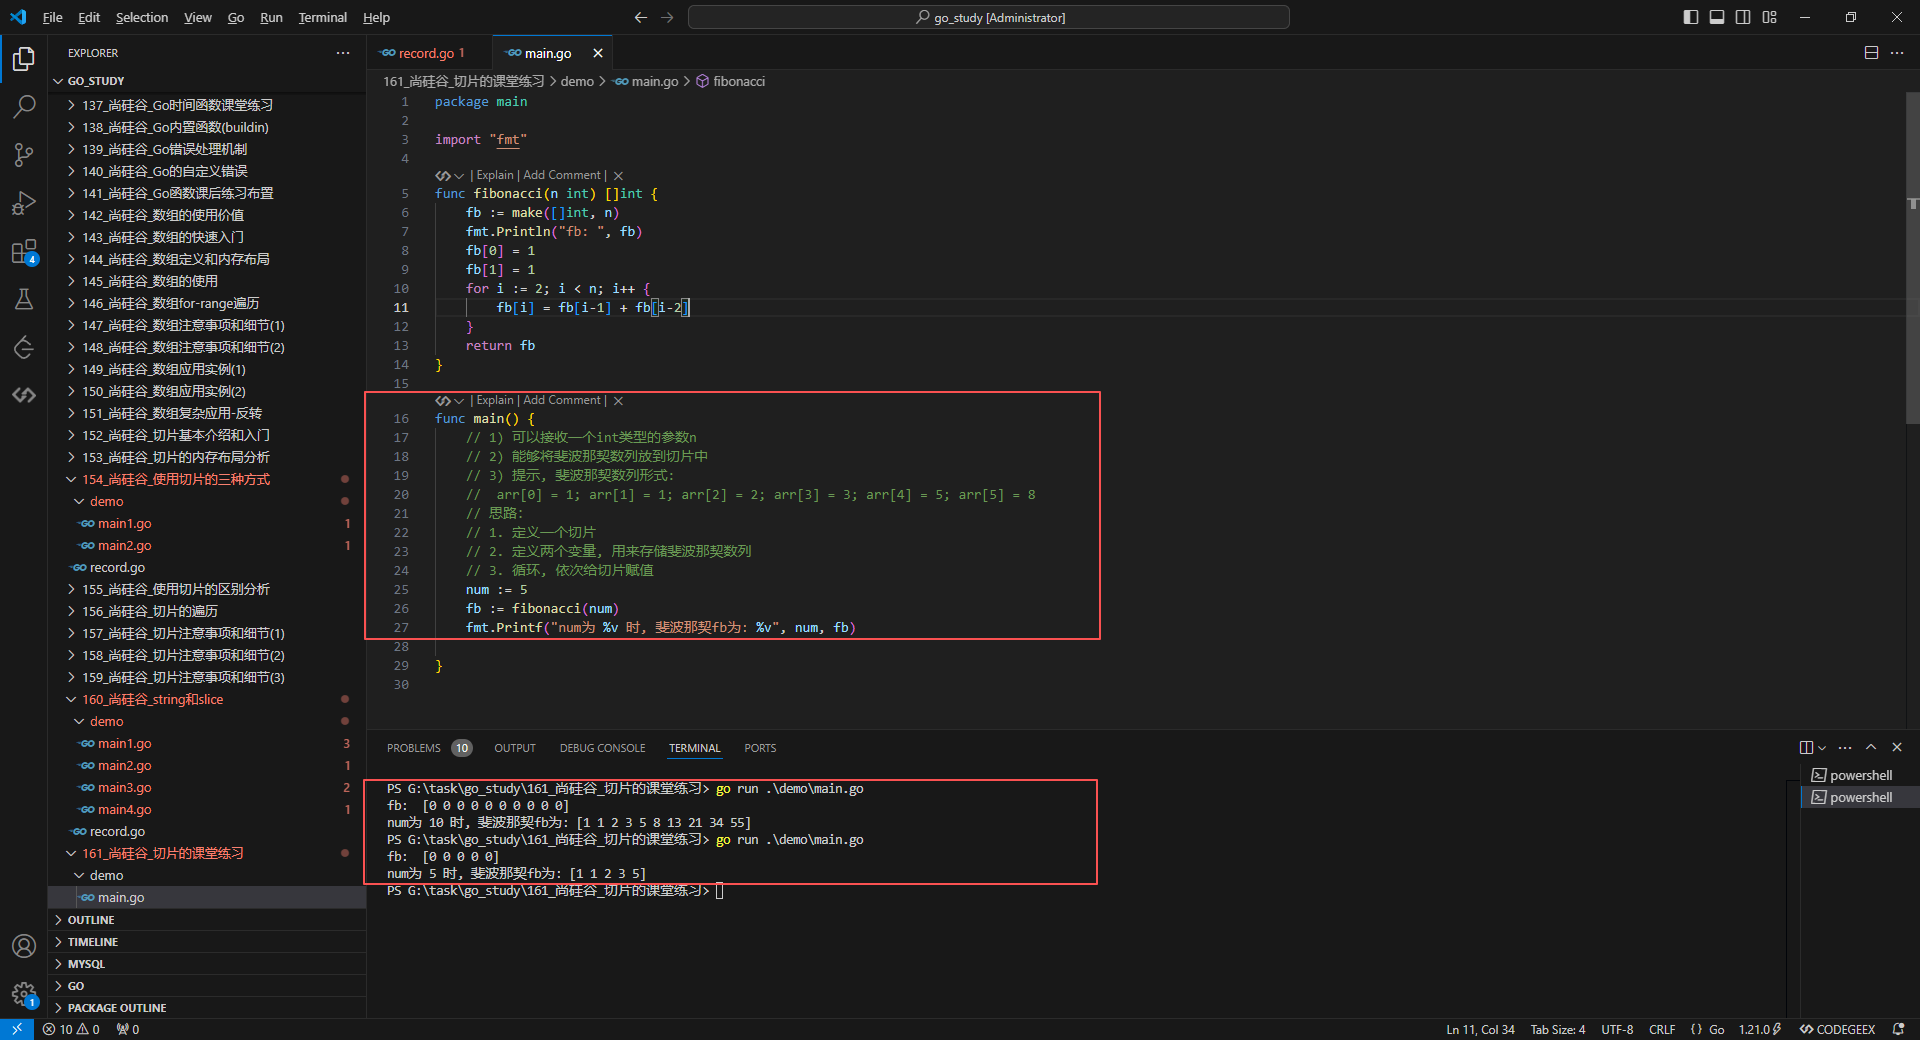The height and width of the screenshot is (1040, 1920).
Task: Switch to the DEBUG CONSOLE panel tab
Action: point(602,748)
